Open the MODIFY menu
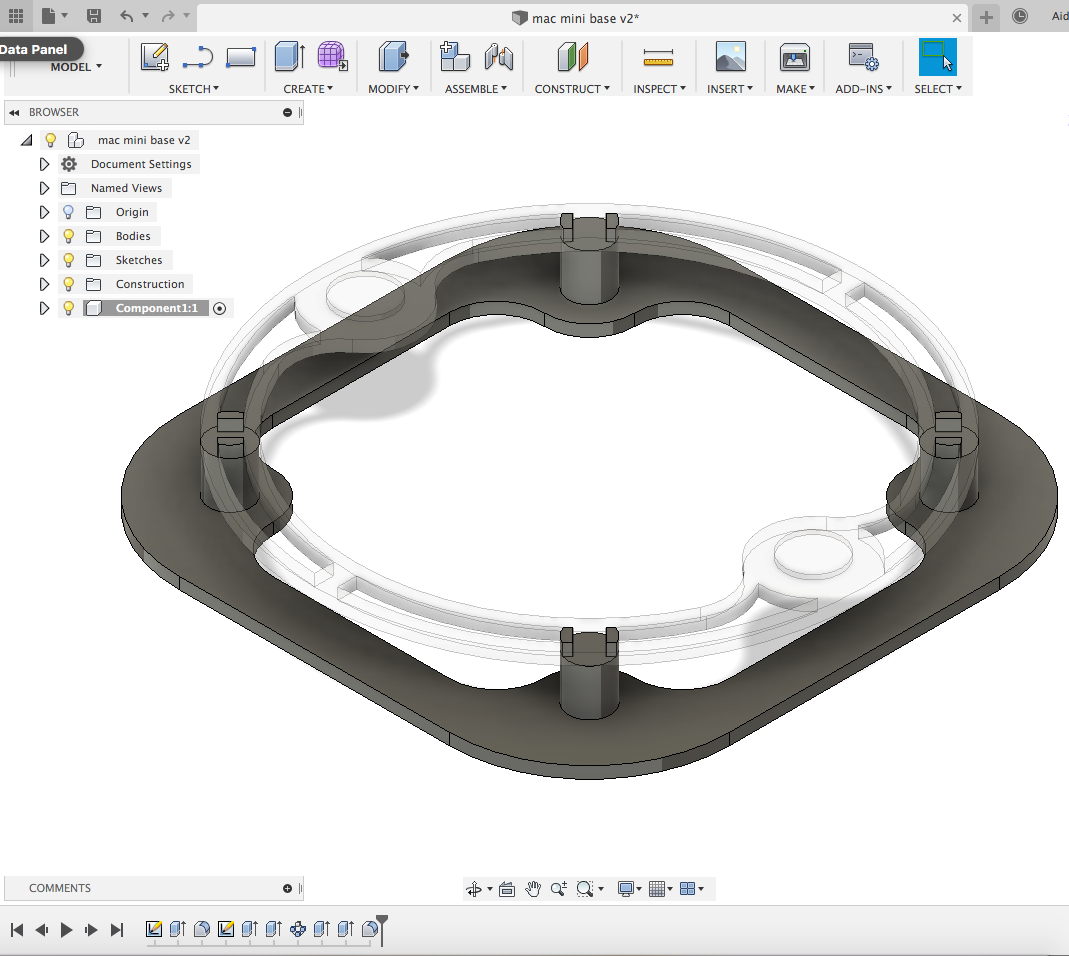Viewport: 1069px width, 956px height. tap(393, 89)
